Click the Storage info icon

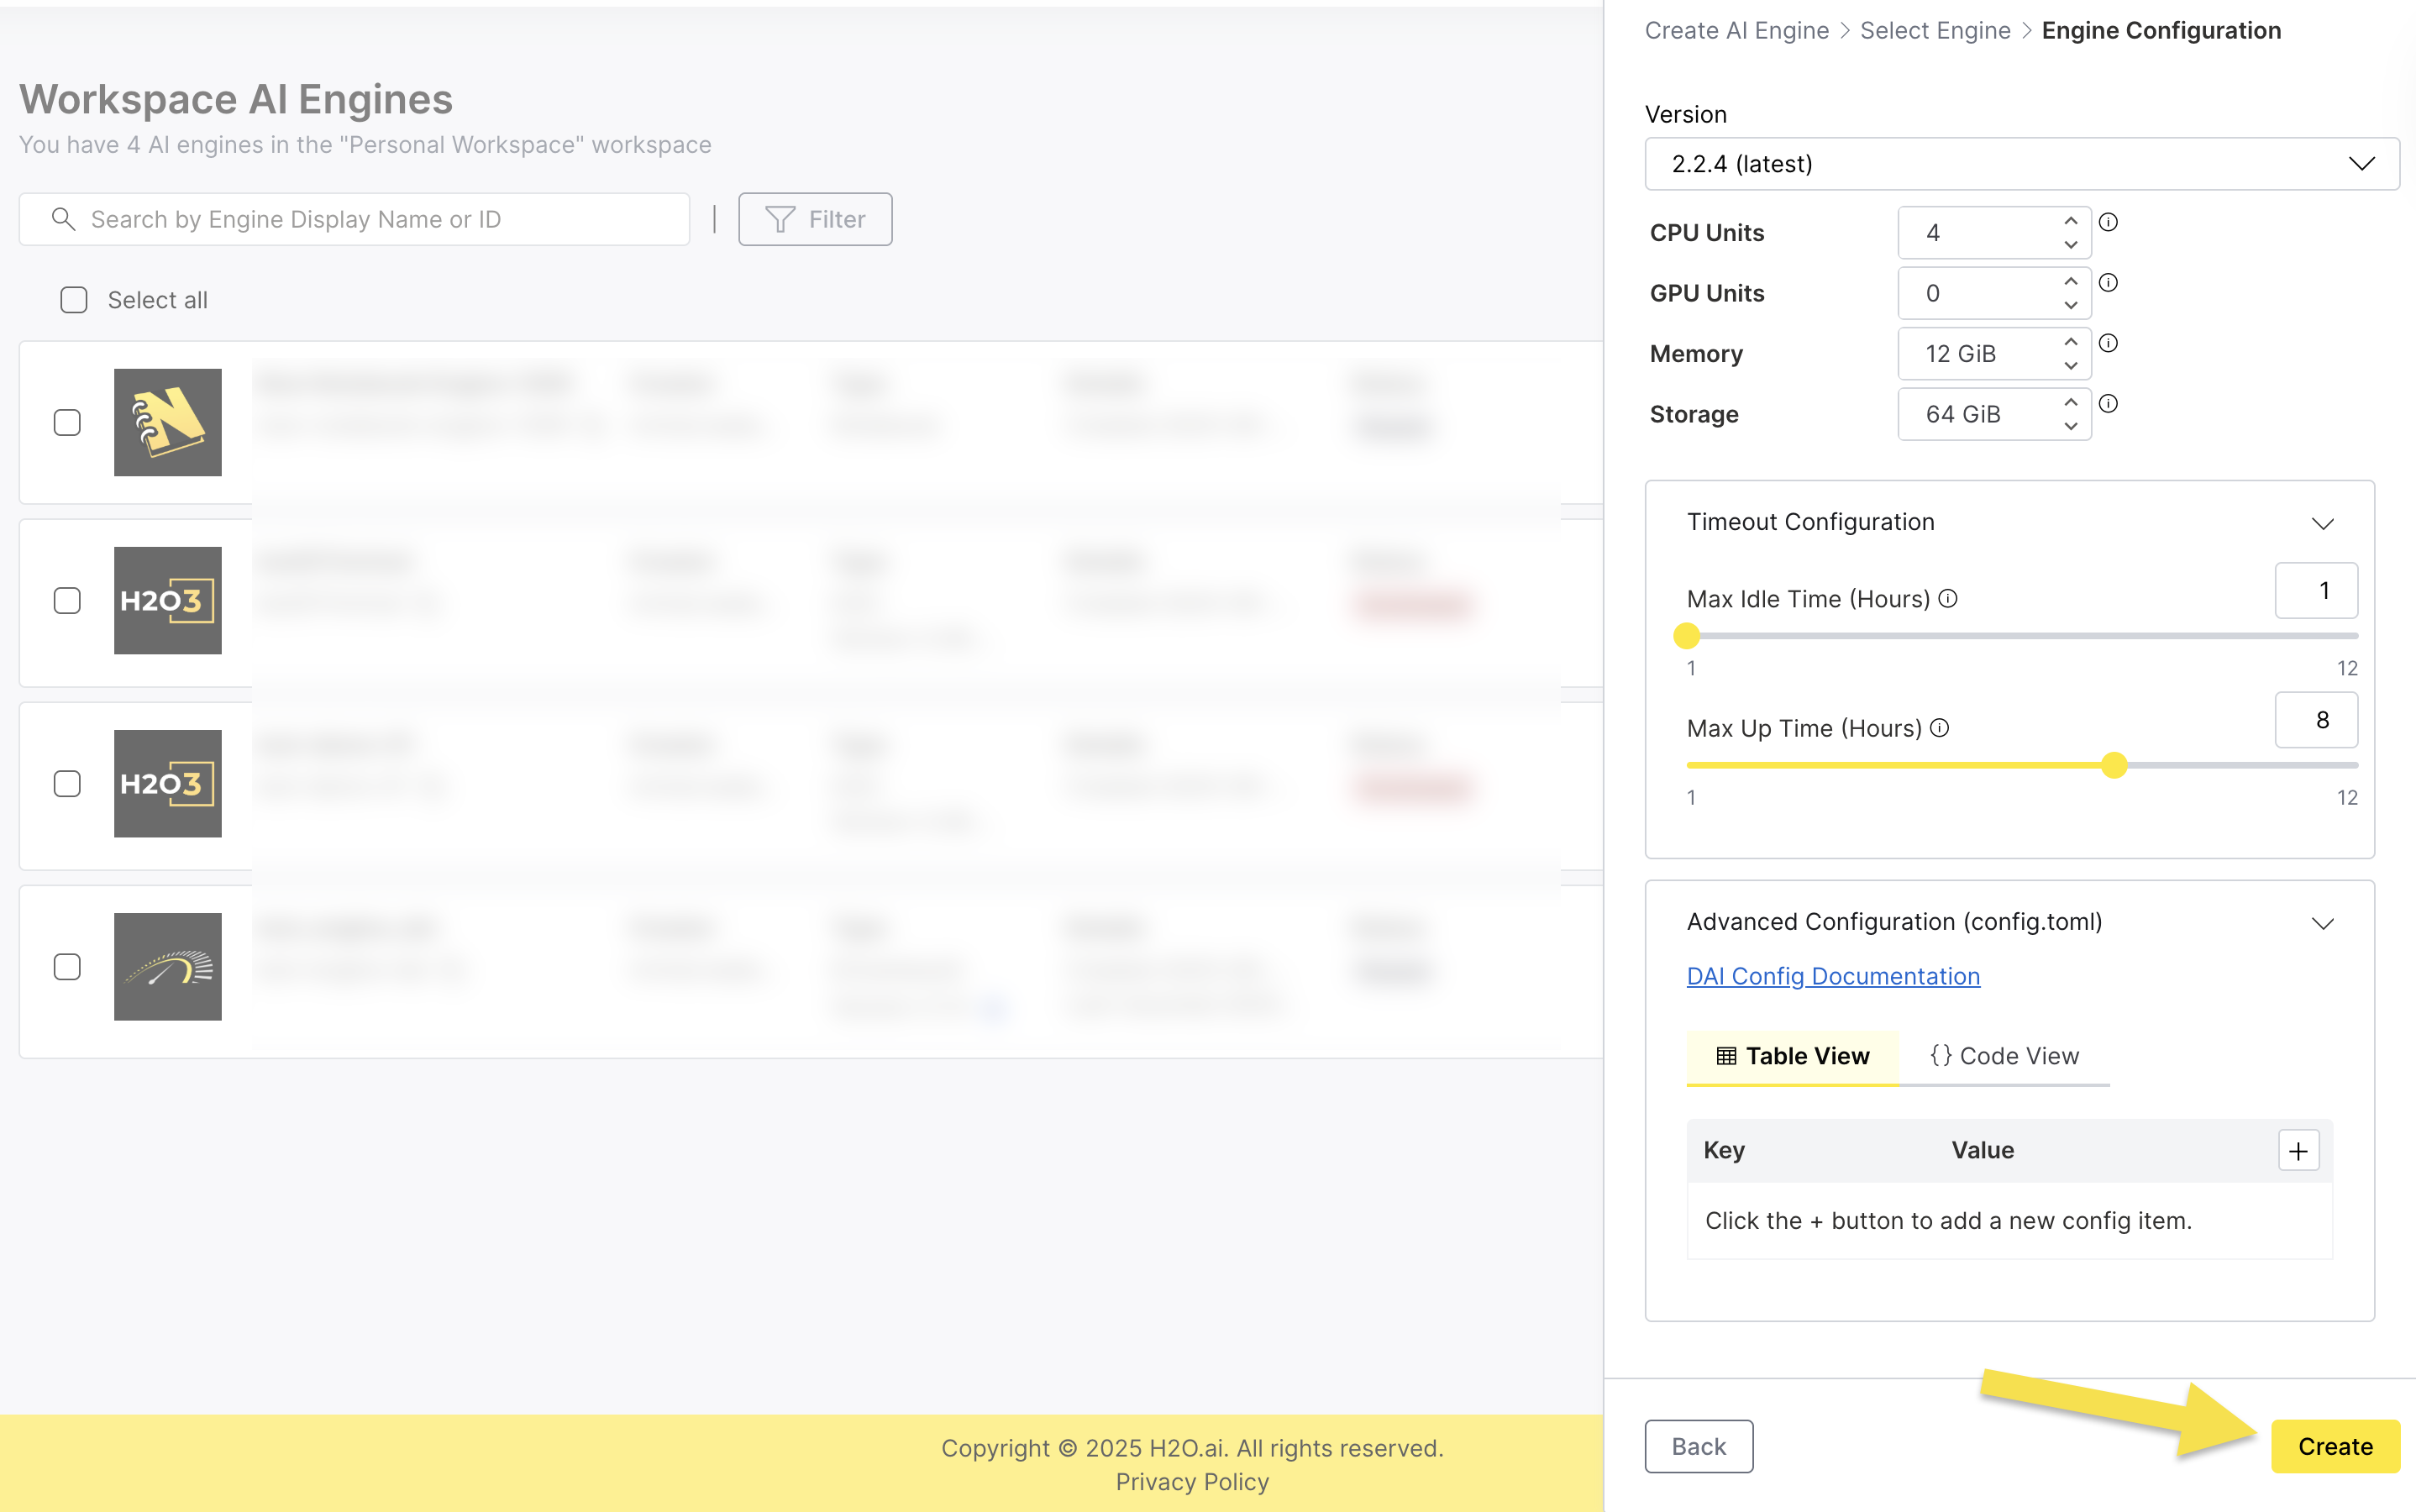click(2108, 404)
